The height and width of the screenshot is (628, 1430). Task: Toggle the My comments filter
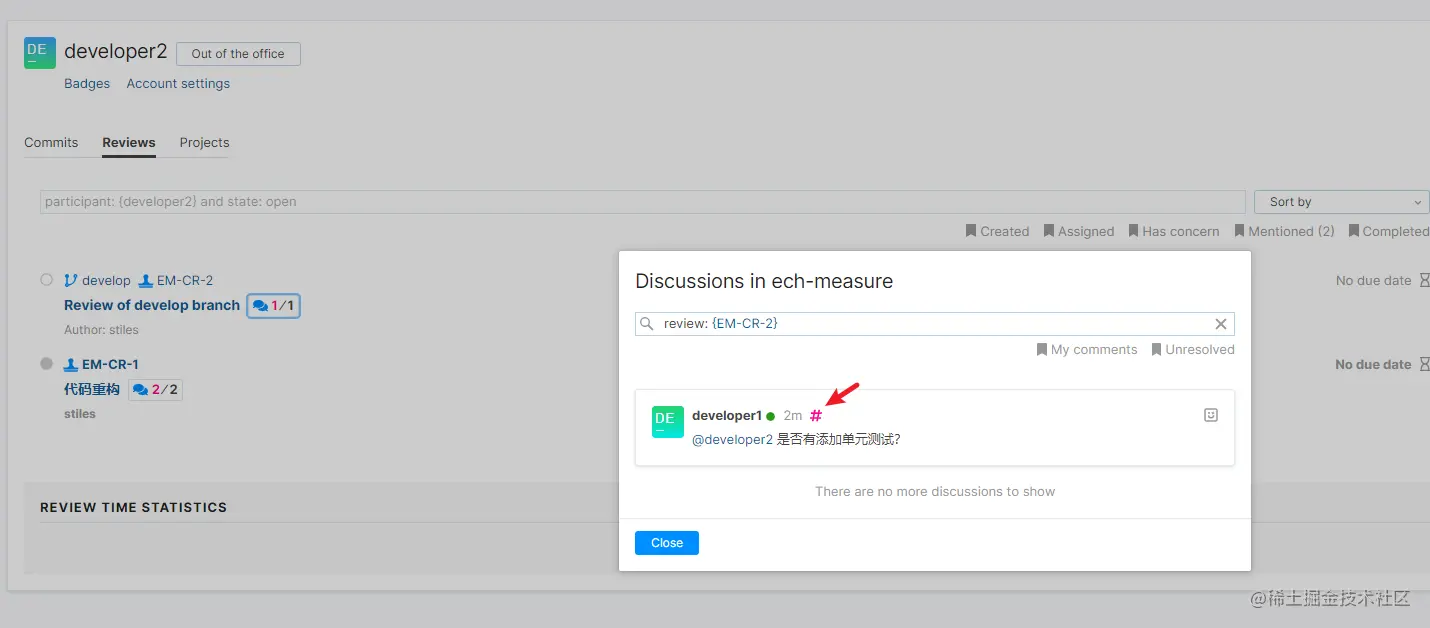coord(1087,350)
